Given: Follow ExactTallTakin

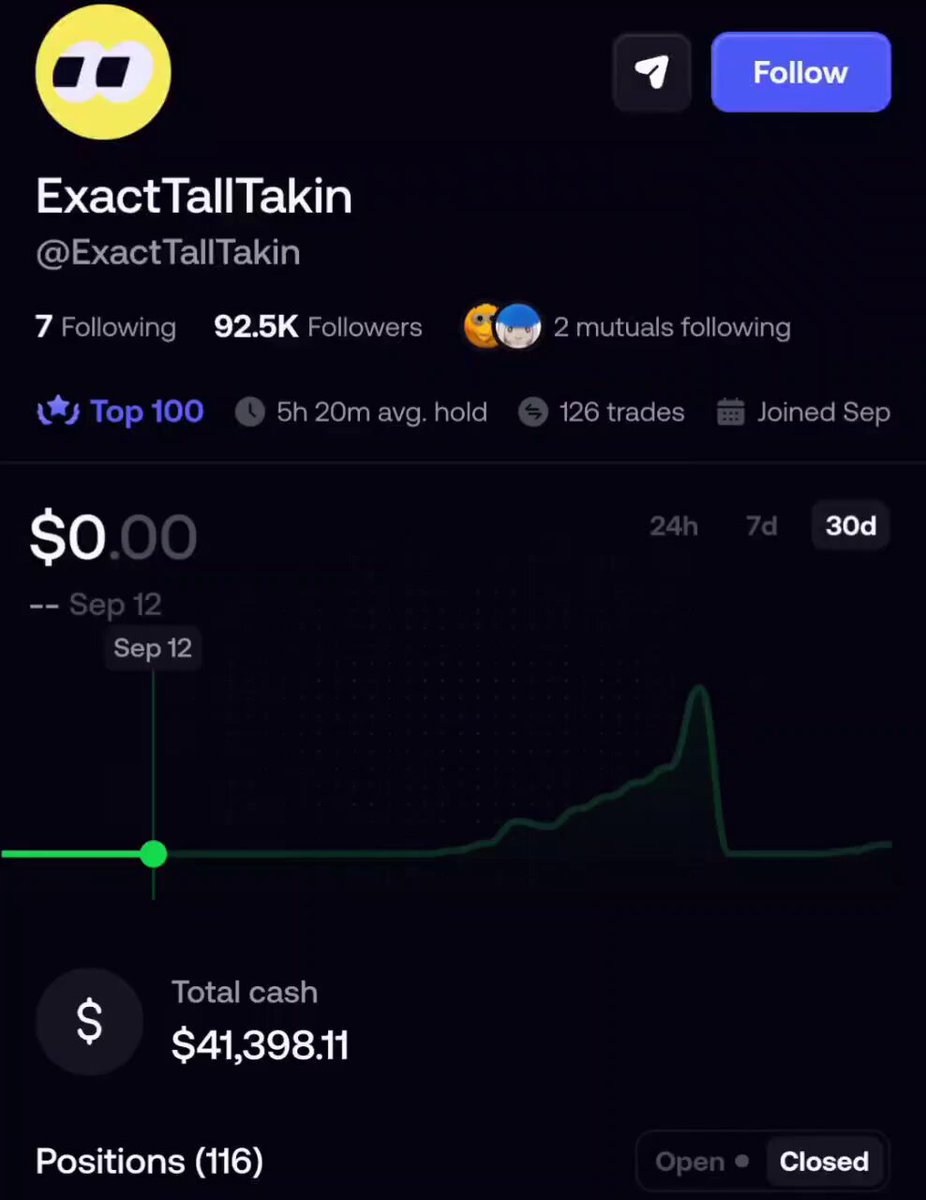Looking at the screenshot, I should point(801,72).
